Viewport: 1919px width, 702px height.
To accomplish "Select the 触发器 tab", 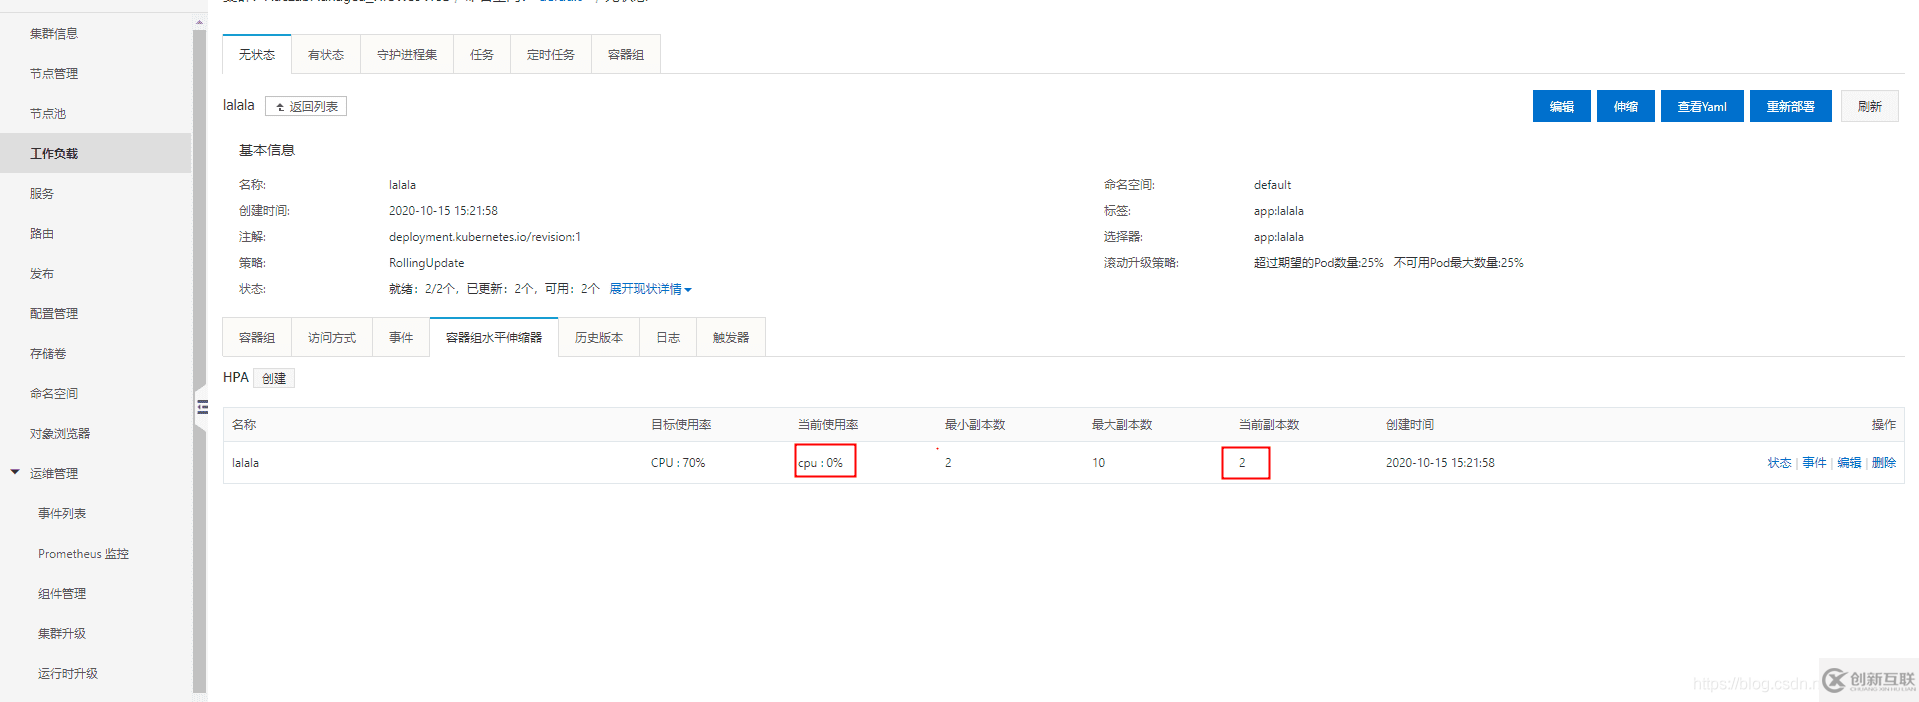I will click(731, 337).
